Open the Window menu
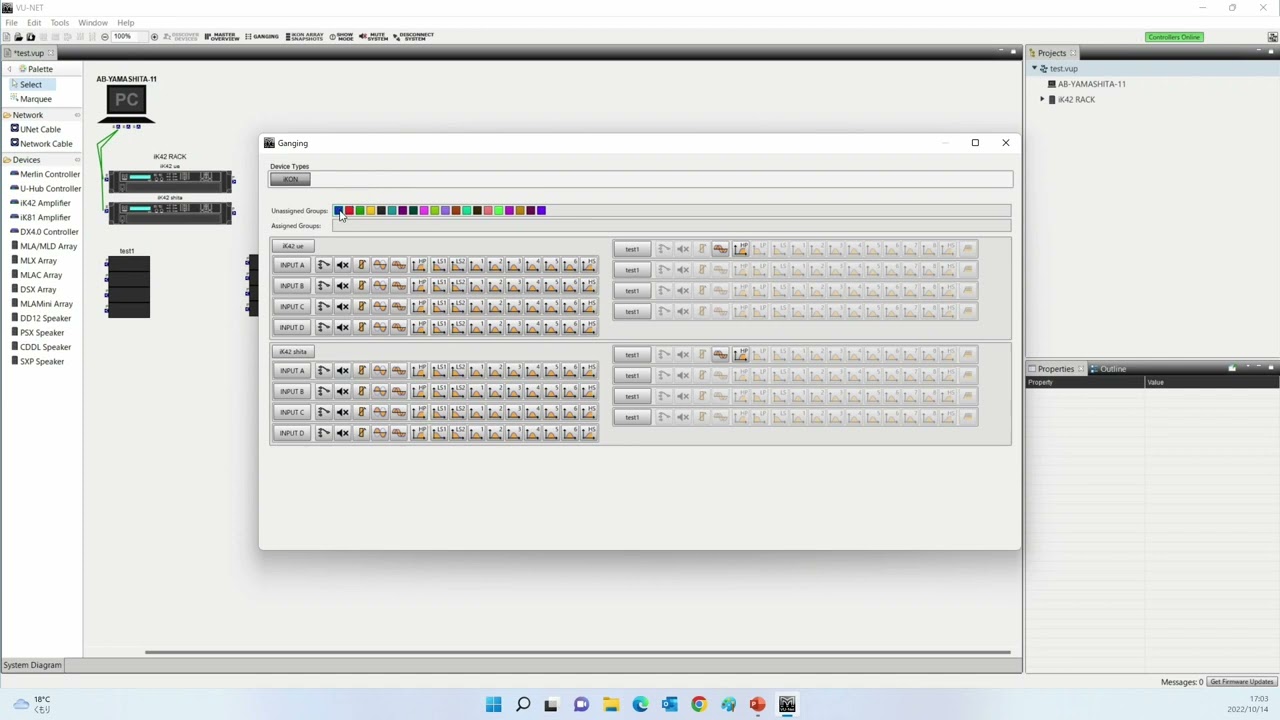Viewport: 1280px width, 720px height. click(x=93, y=22)
